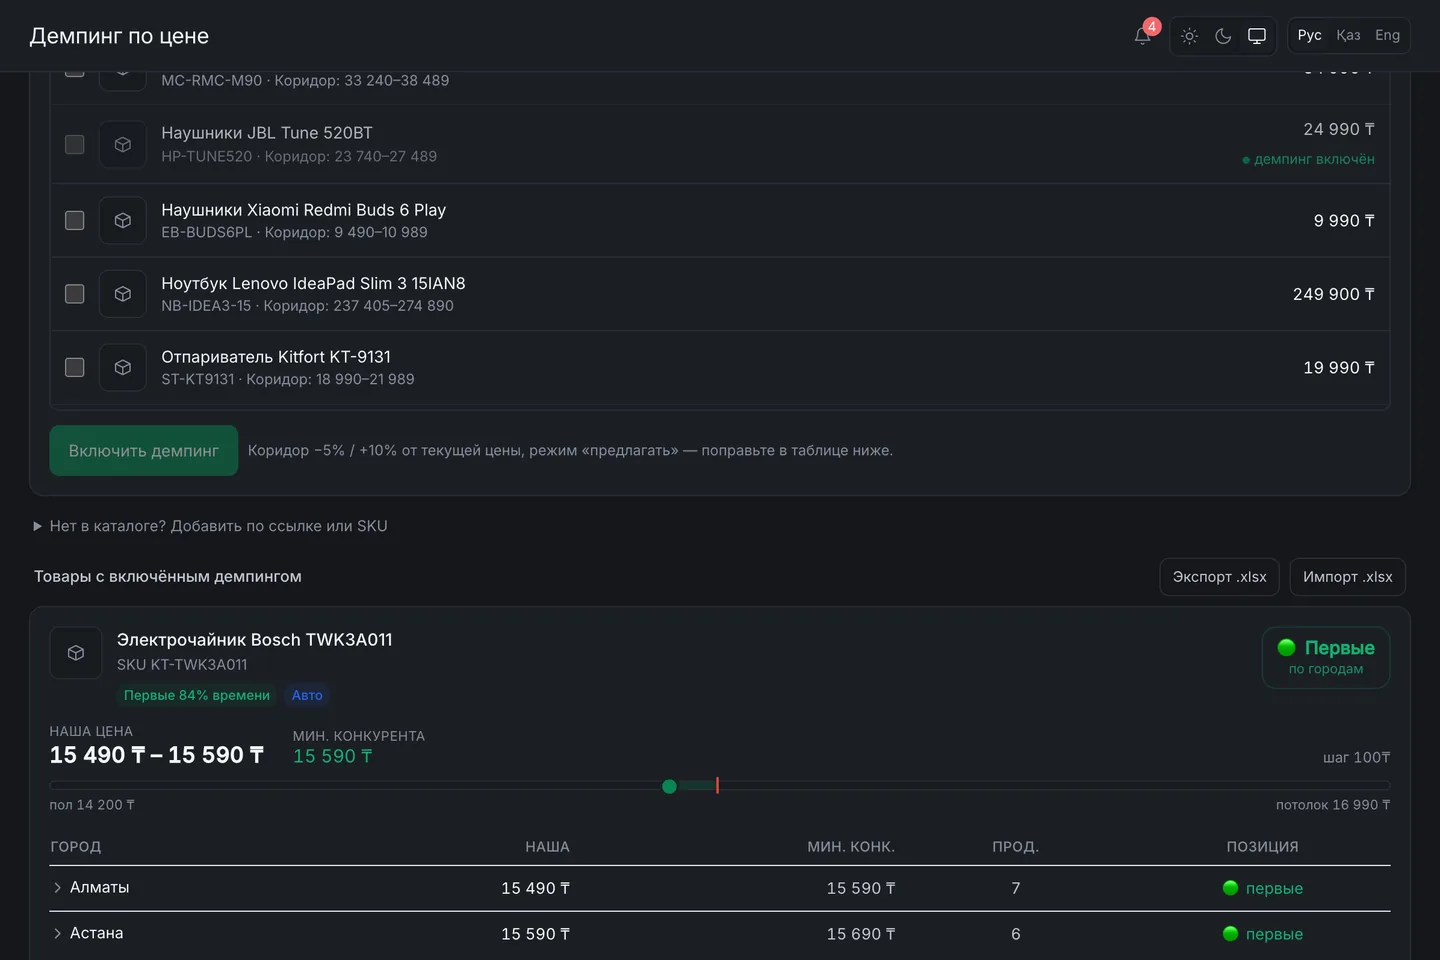Click 'шаг 100₸' step label

point(1357,758)
